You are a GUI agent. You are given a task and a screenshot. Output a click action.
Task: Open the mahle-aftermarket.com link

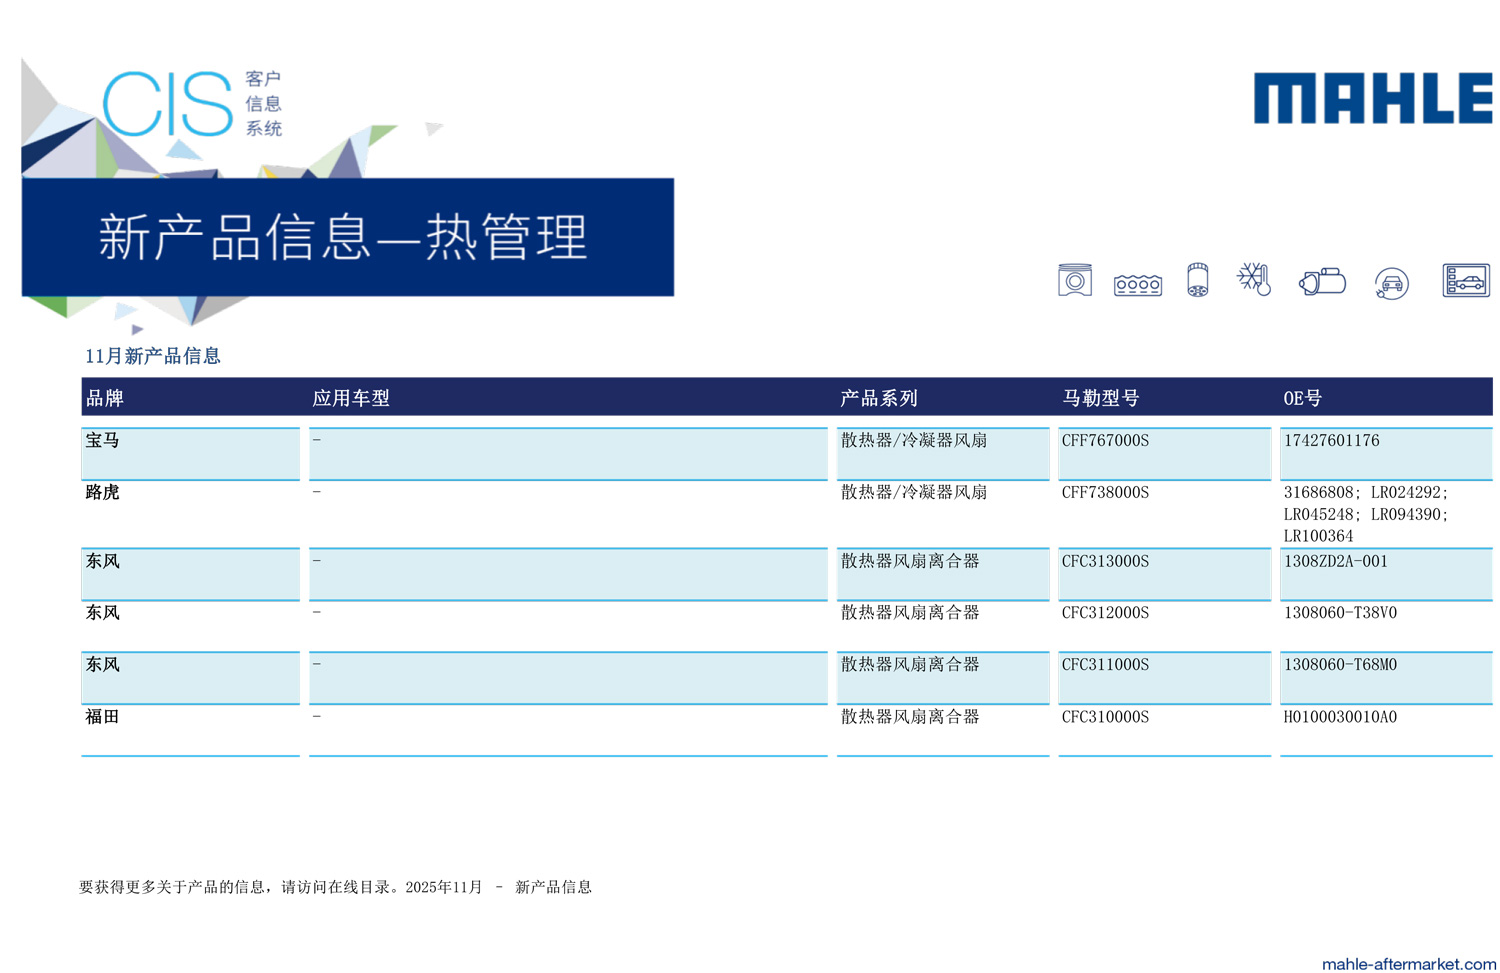[x=1408, y=963]
